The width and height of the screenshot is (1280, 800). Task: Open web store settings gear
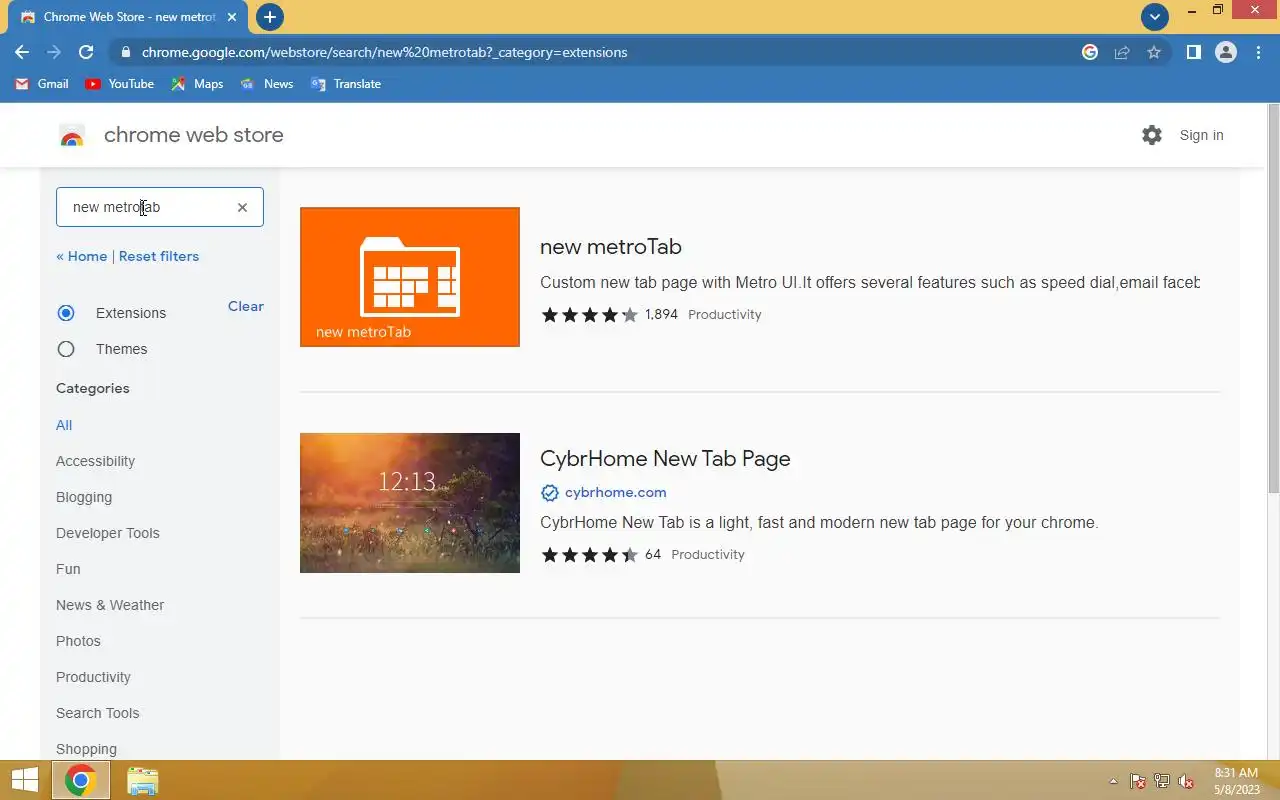pos(1152,135)
